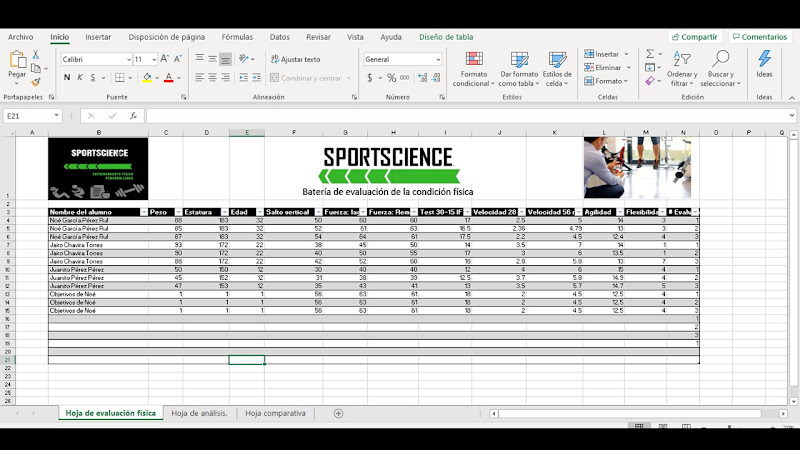Screen dimensions: 800x450
Task: Click the Cut scissors icon
Action: point(36,55)
